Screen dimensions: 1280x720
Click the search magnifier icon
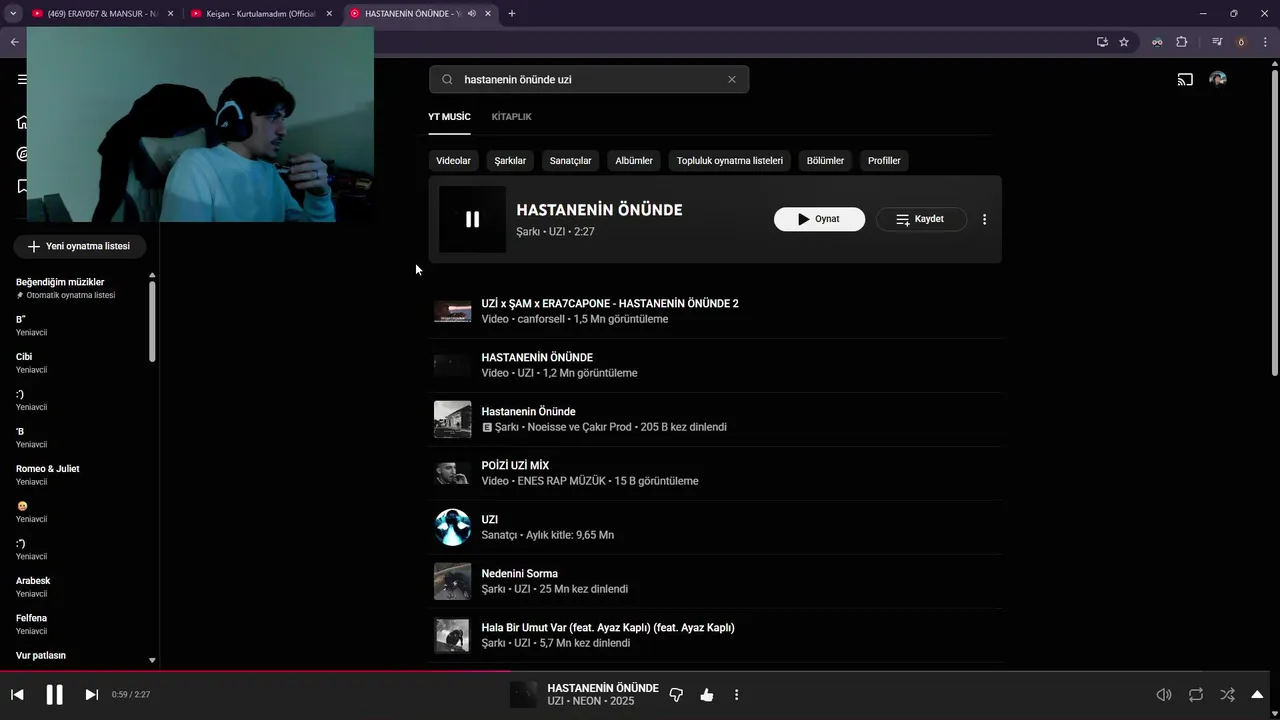(448, 79)
